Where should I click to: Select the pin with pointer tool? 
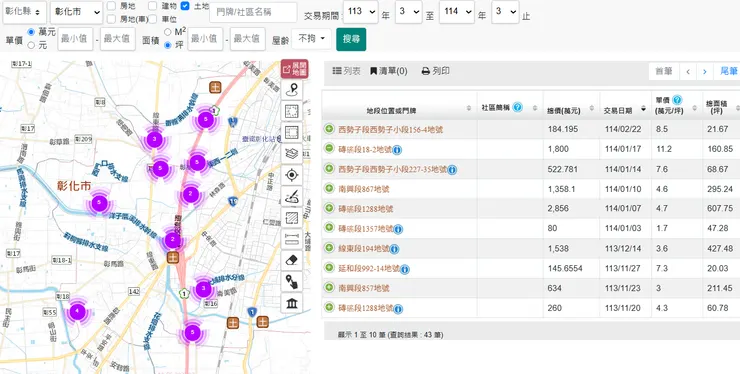[x=292, y=281]
